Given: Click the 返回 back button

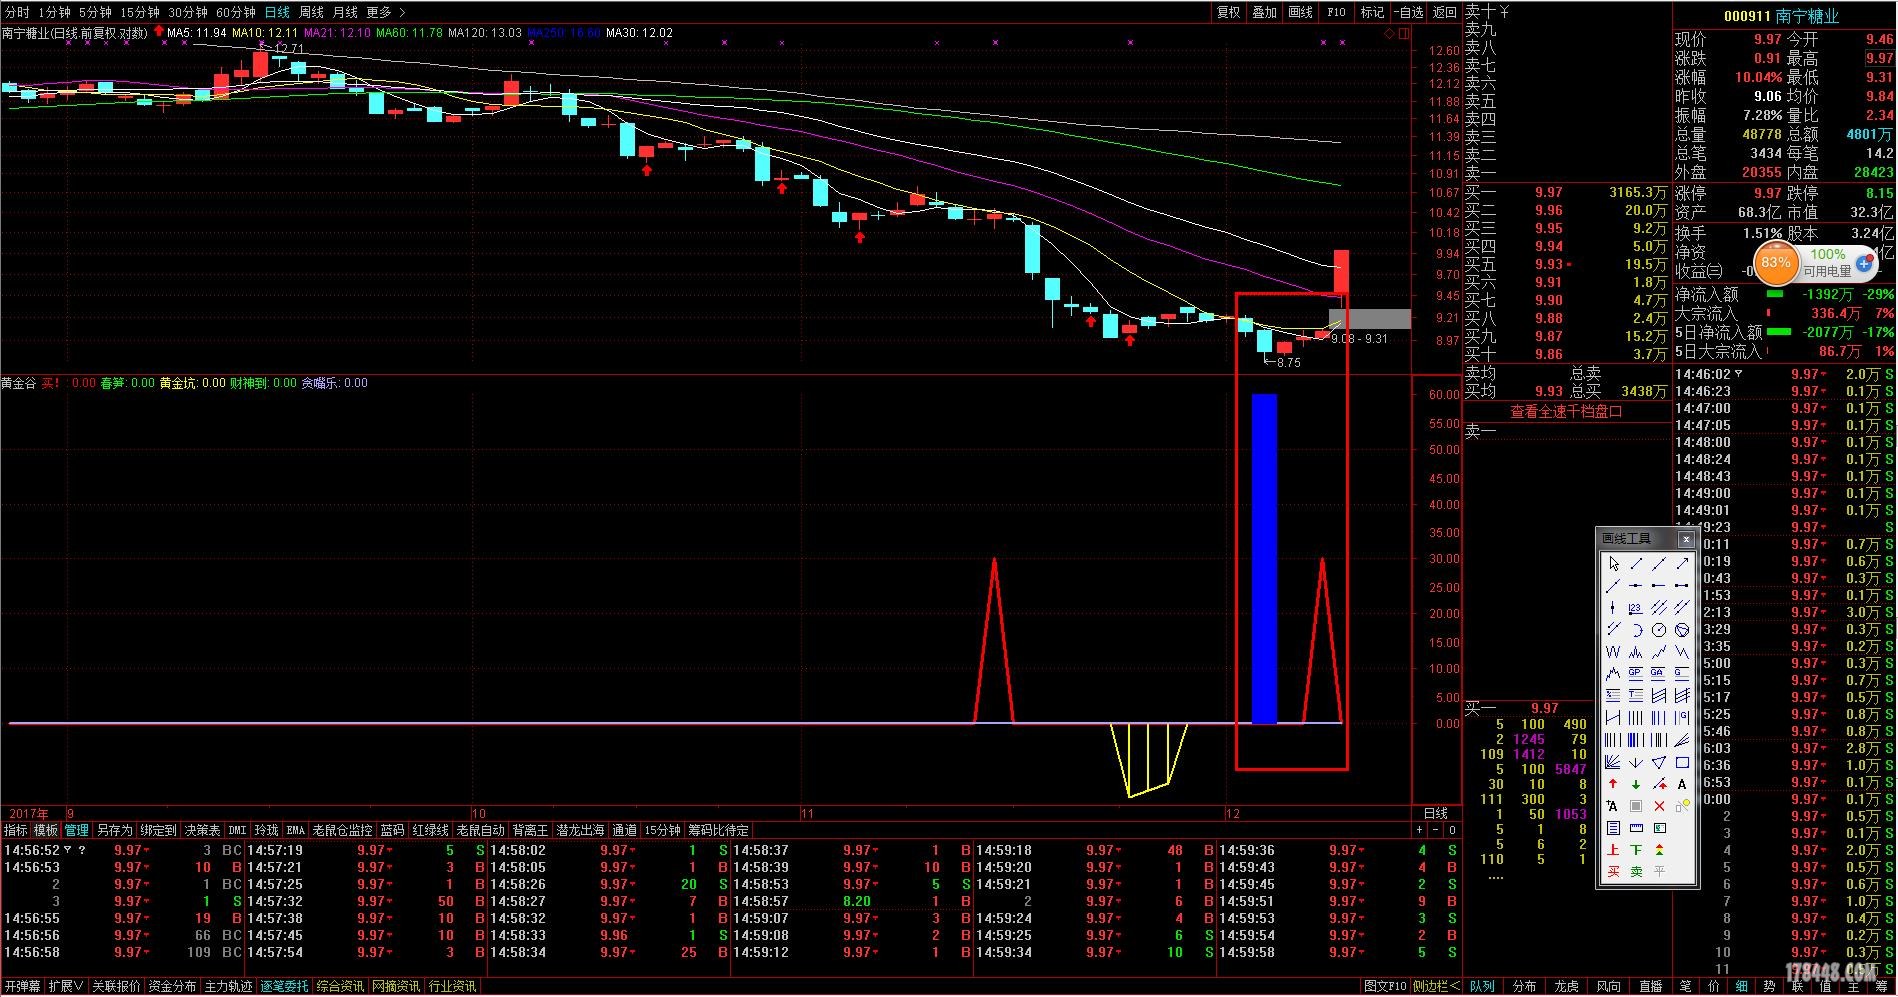Looking at the screenshot, I should (1444, 12).
